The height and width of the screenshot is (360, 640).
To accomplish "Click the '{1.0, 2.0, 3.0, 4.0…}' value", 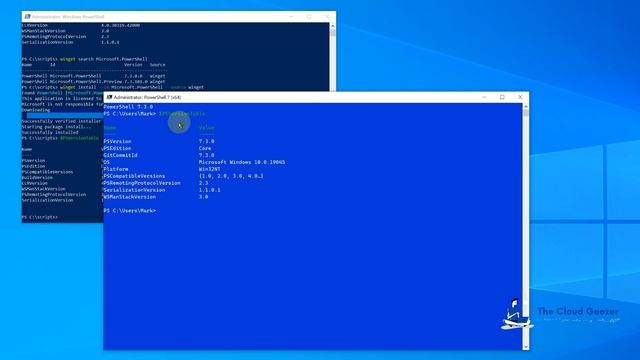I will (x=231, y=176).
